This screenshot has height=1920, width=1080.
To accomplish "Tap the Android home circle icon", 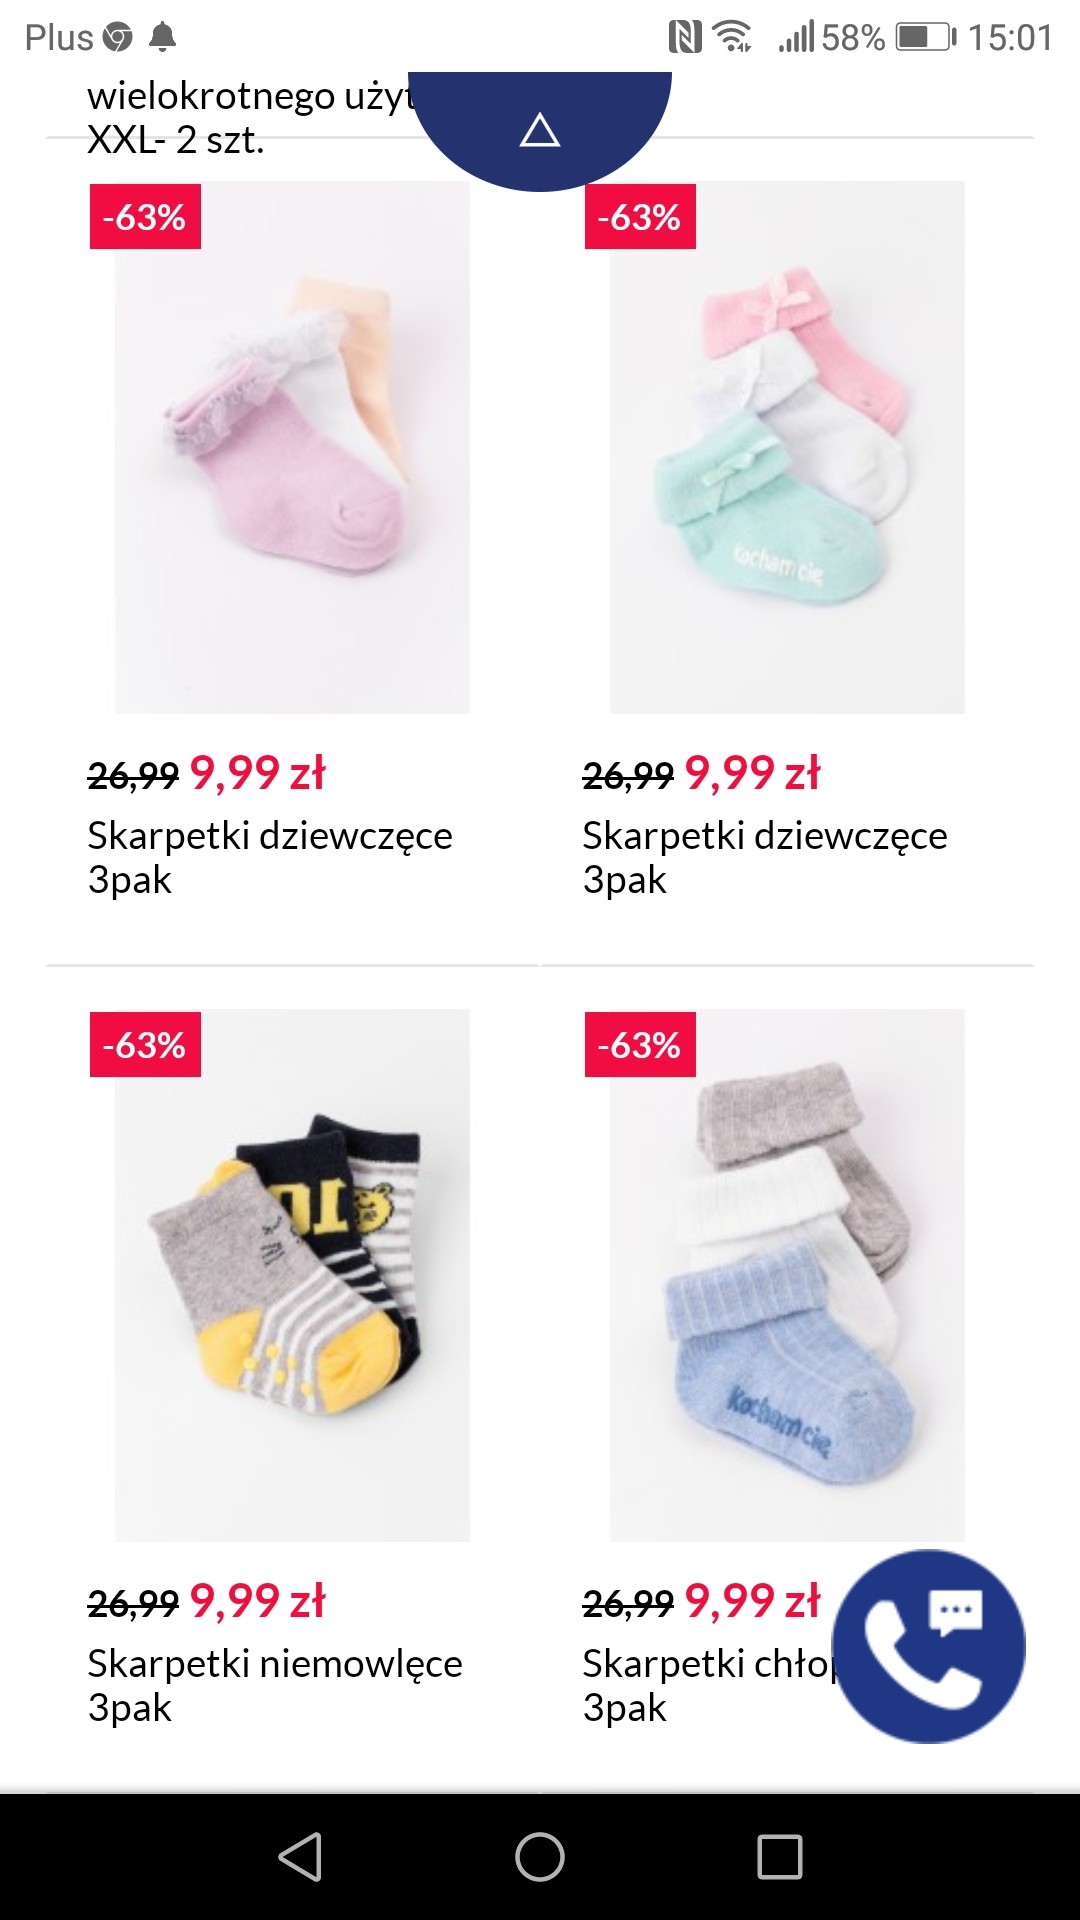I will pos(540,1857).
